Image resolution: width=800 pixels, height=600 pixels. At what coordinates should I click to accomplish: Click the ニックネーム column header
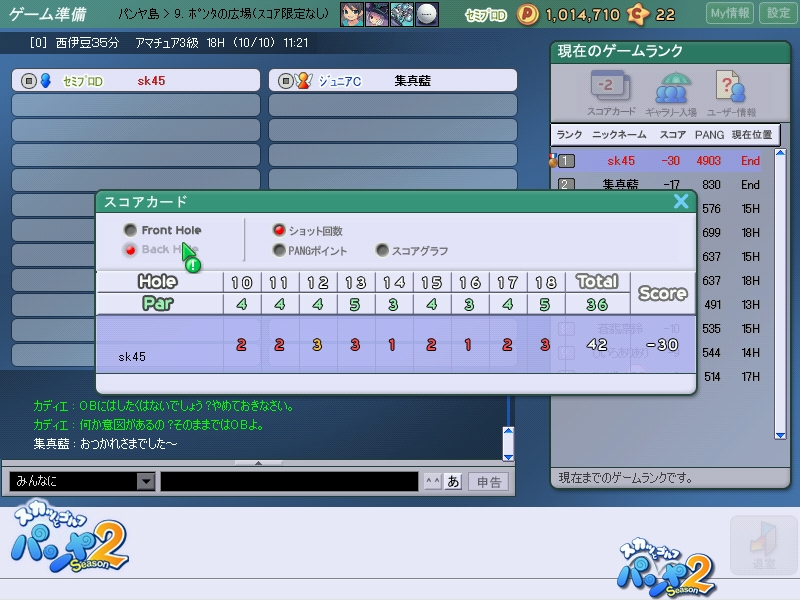[619, 135]
